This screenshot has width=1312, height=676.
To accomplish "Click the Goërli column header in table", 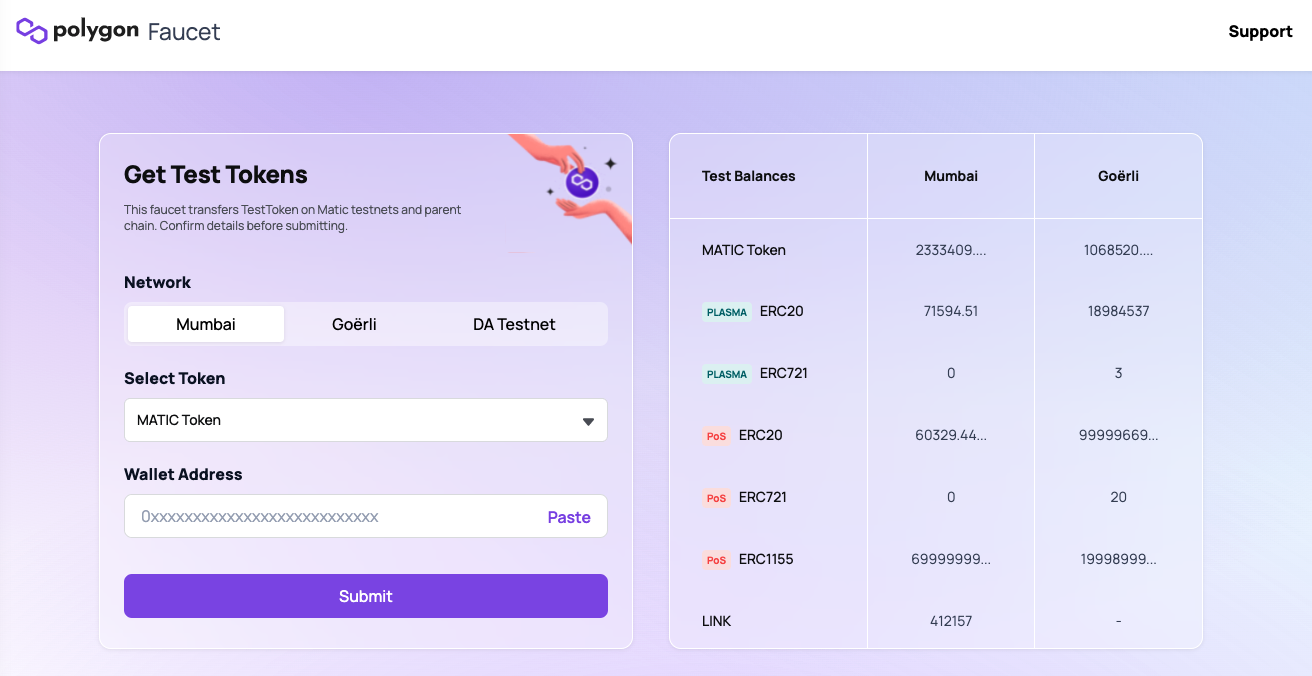I will click(1118, 176).
